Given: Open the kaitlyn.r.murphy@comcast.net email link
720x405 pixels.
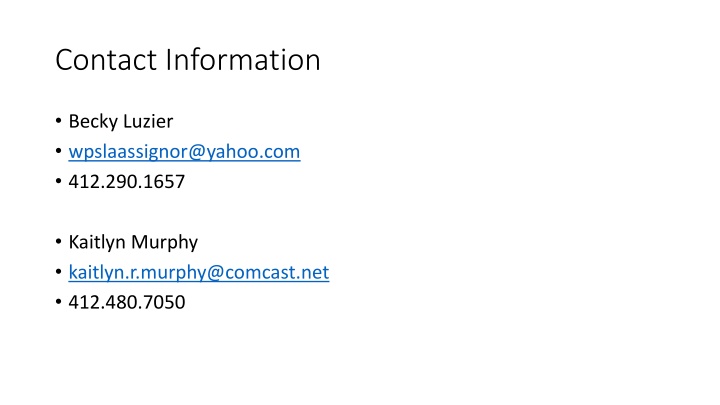Looking at the screenshot, I should 199,273.
